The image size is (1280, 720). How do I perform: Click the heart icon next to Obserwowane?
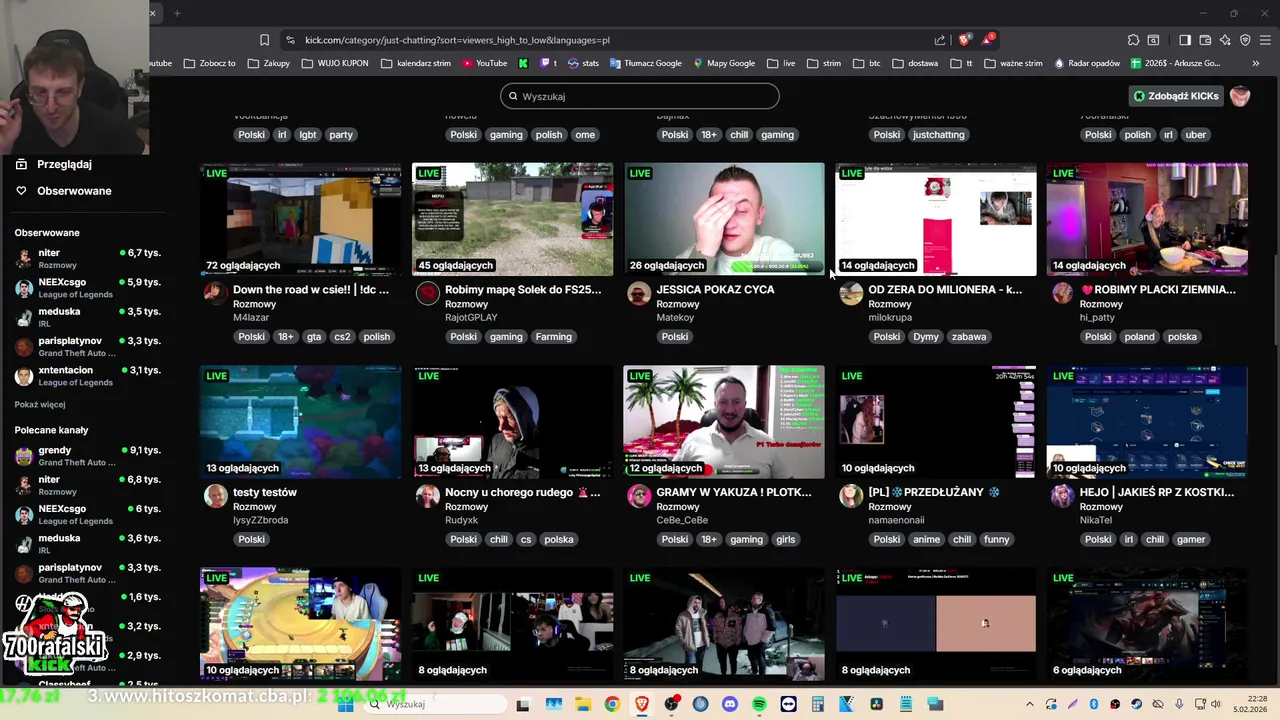pyautogui.click(x=21, y=191)
